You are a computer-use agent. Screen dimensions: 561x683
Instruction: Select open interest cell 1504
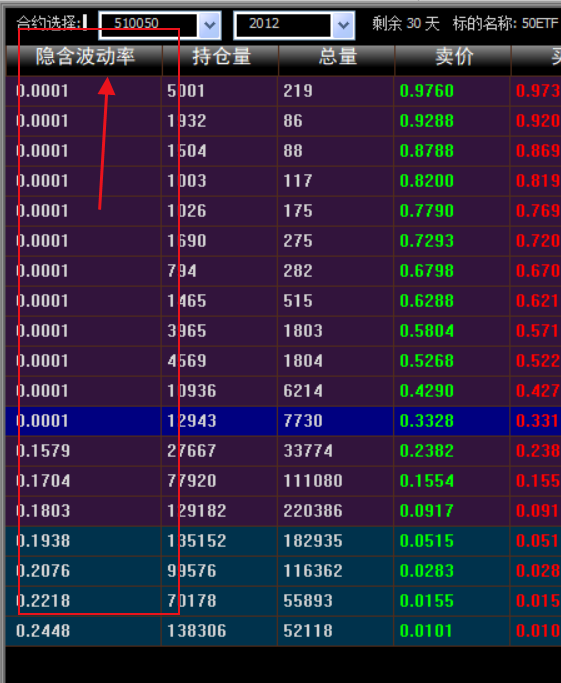coord(187,151)
